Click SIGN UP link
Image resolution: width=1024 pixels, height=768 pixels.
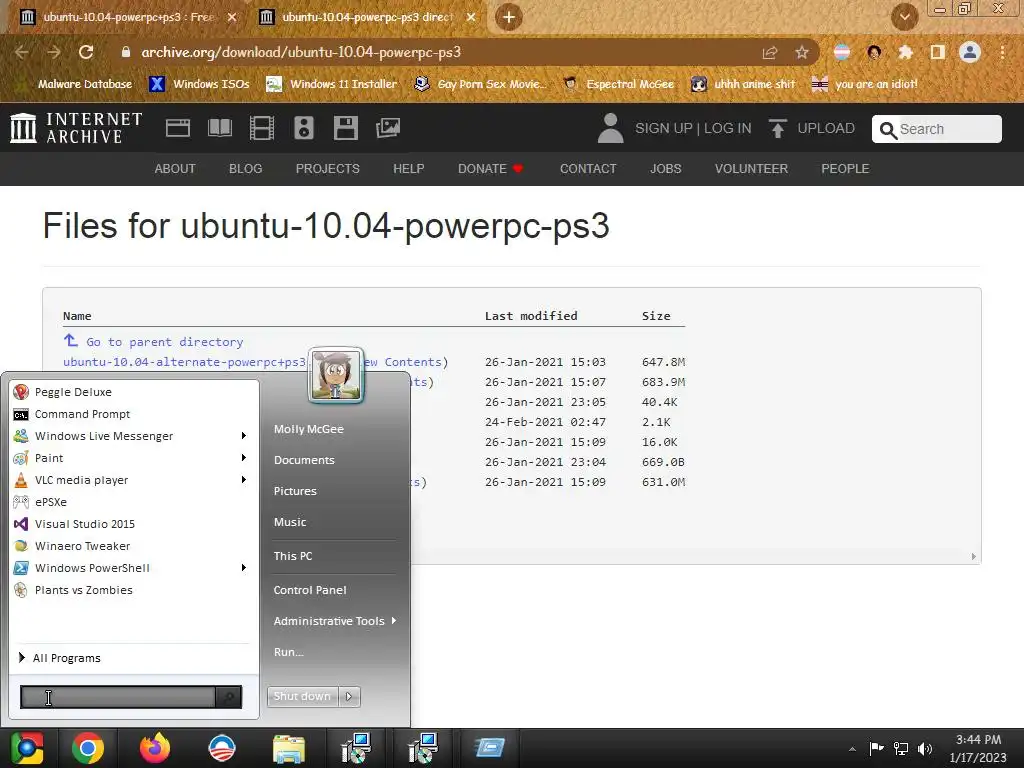664,128
